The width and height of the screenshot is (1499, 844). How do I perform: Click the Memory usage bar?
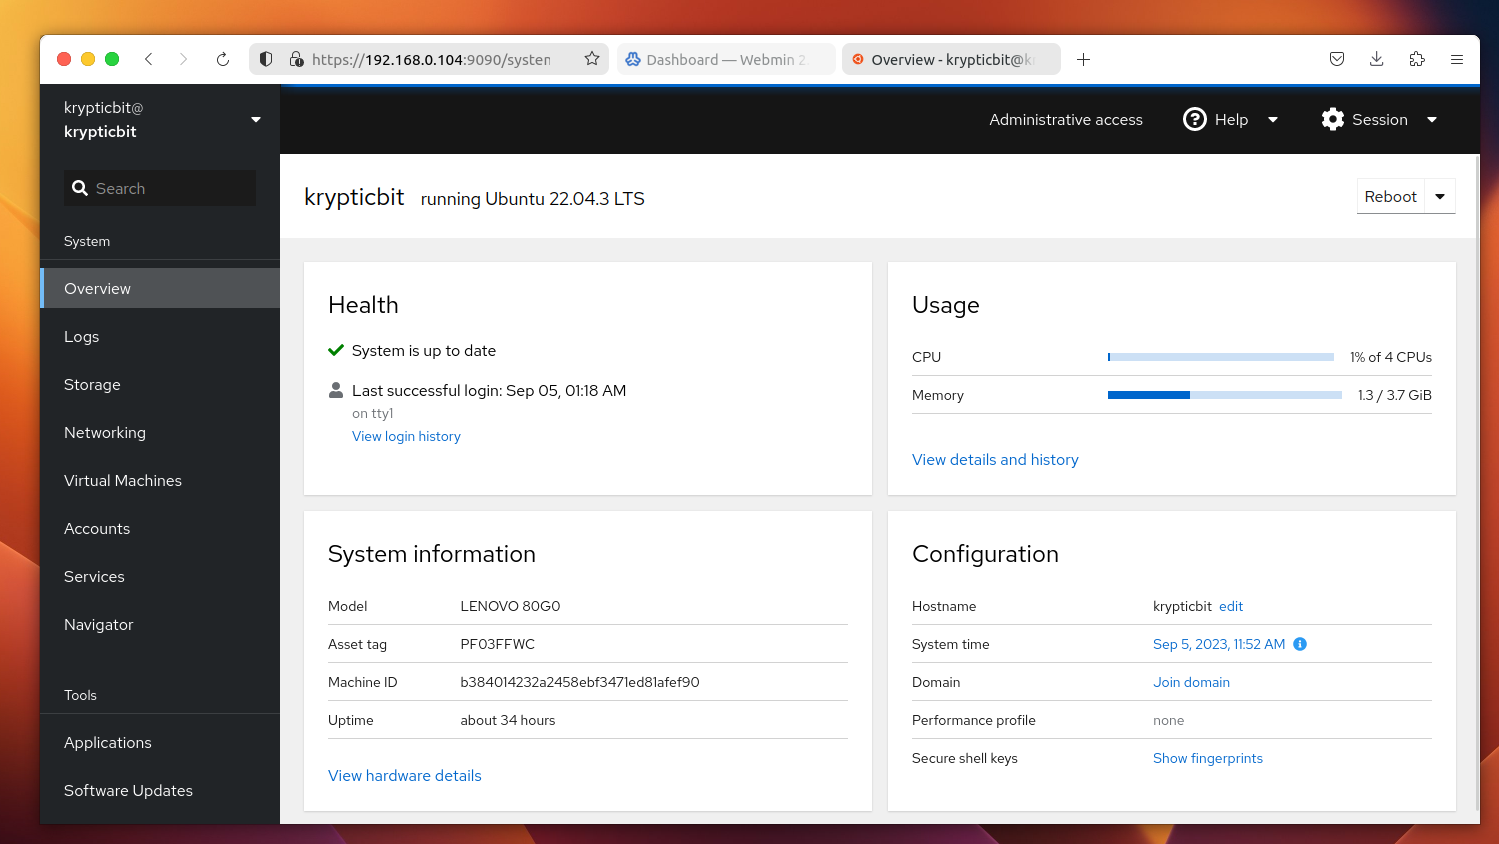click(x=1224, y=395)
